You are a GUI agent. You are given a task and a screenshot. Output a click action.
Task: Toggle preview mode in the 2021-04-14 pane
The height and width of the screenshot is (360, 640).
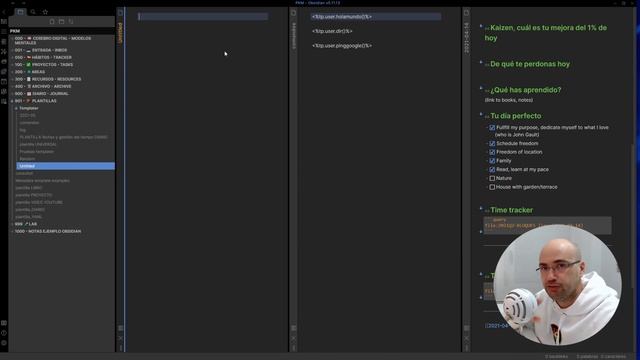click(467, 328)
